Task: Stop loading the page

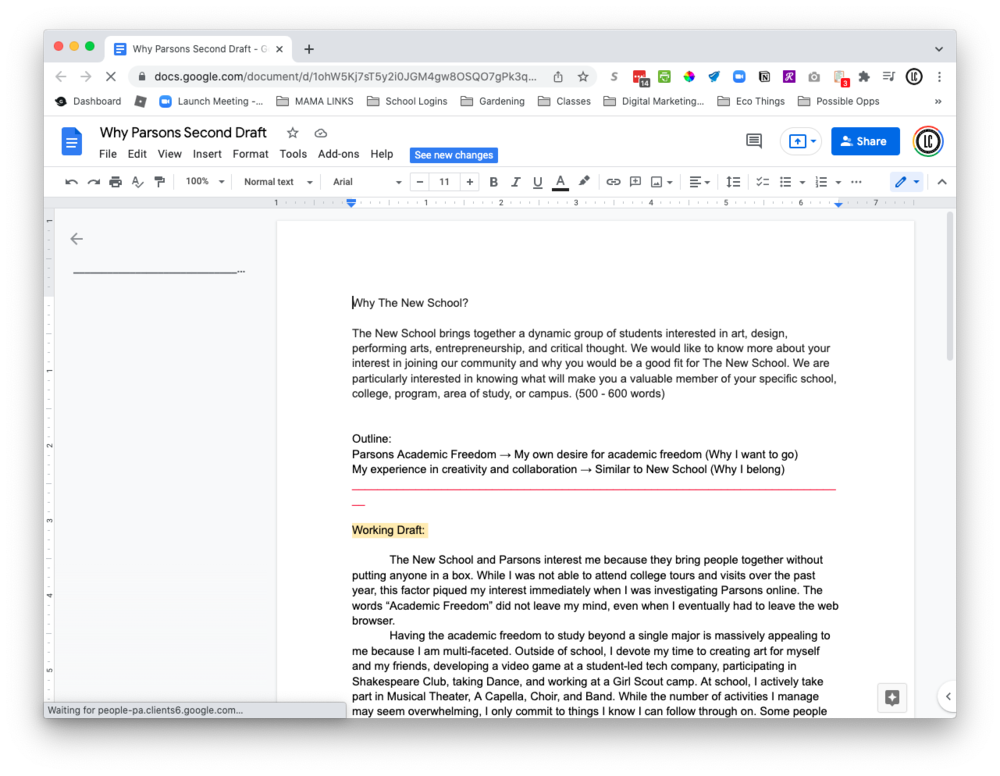Action: click(x=110, y=77)
